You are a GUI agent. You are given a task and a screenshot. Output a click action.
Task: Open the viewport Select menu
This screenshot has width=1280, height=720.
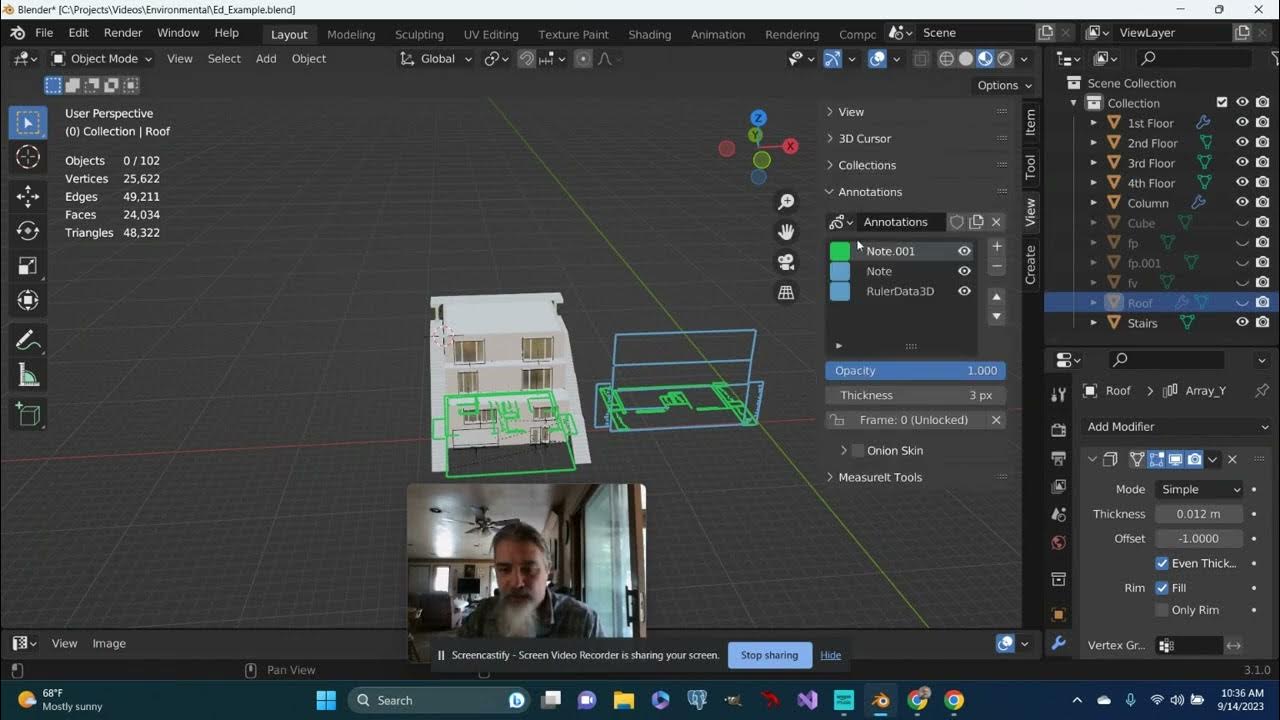(224, 59)
